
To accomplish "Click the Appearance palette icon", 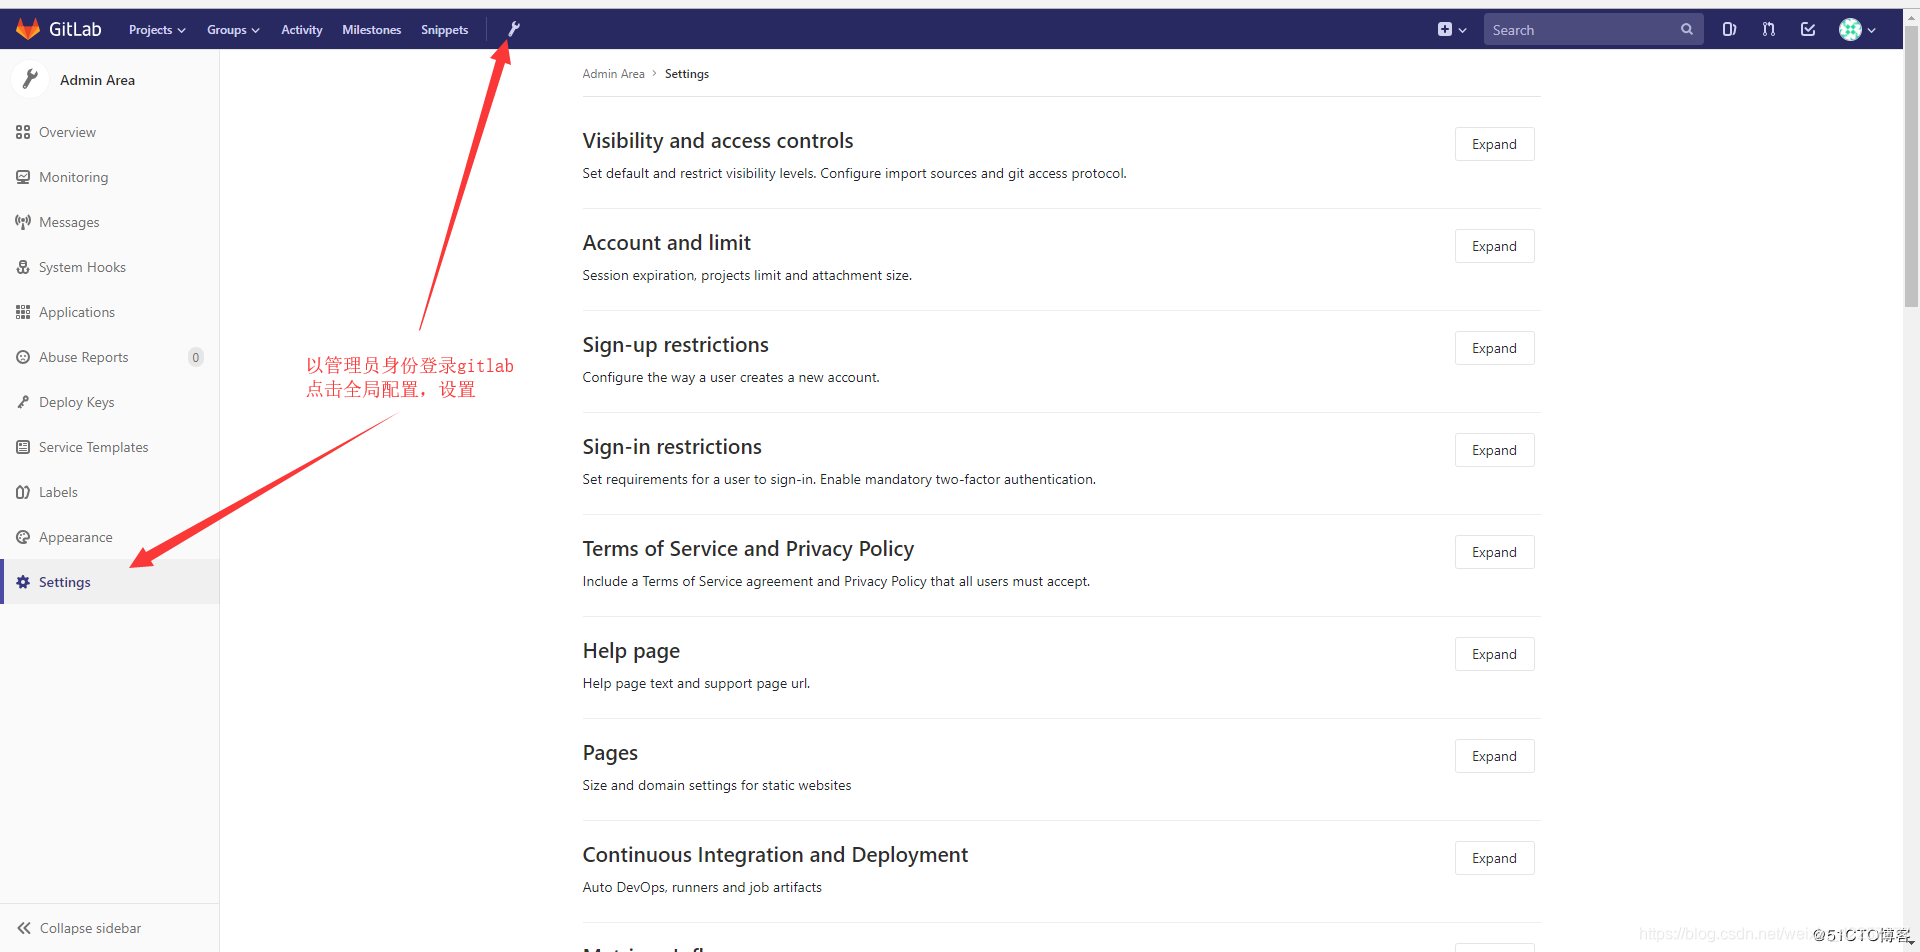I will point(23,537).
